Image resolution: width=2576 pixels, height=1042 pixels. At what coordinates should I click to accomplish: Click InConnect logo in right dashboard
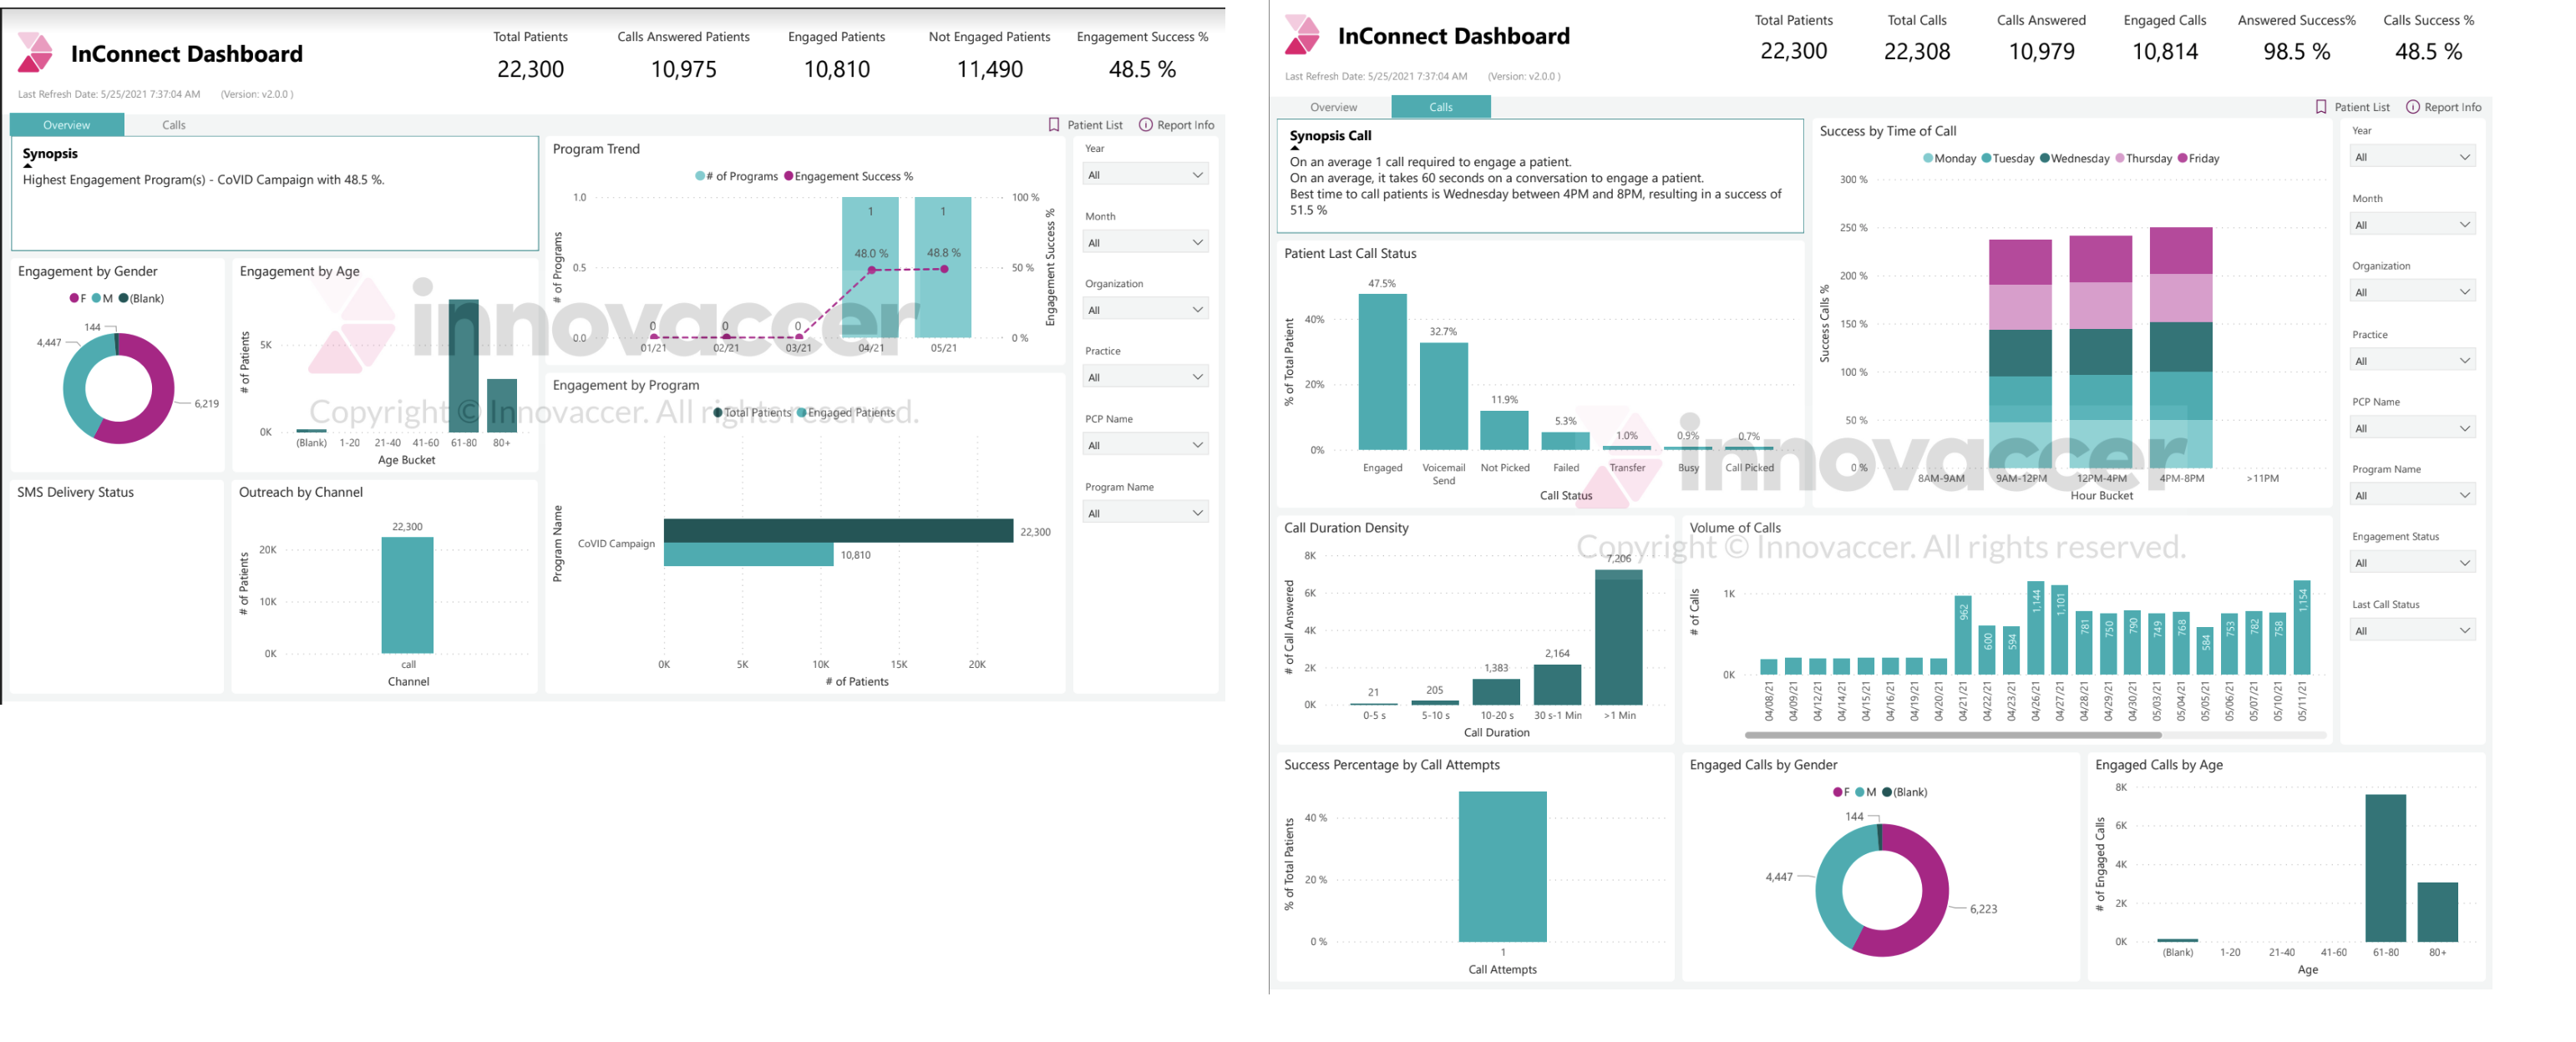[1302, 35]
